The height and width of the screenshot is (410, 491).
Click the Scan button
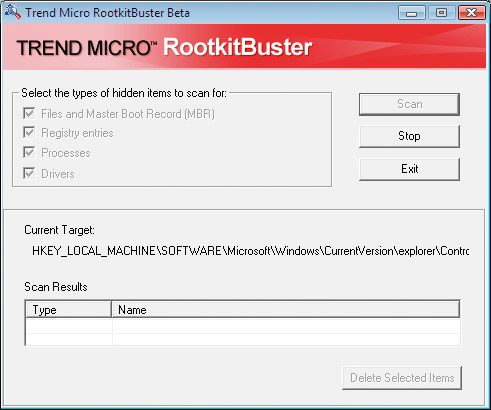tap(409, 104)
